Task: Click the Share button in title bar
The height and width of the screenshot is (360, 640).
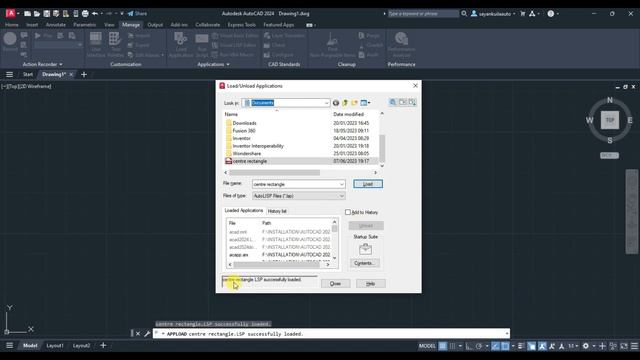Action: pos(137,13)
